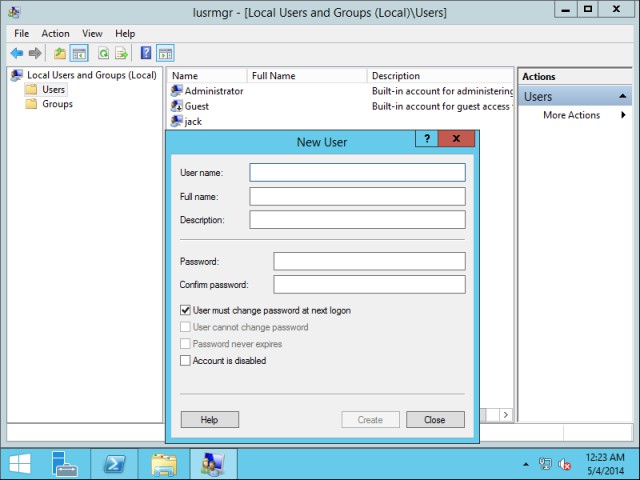Select the jack name text
Viewport: 640px width, 480px height.
click(x=193, y=122)
